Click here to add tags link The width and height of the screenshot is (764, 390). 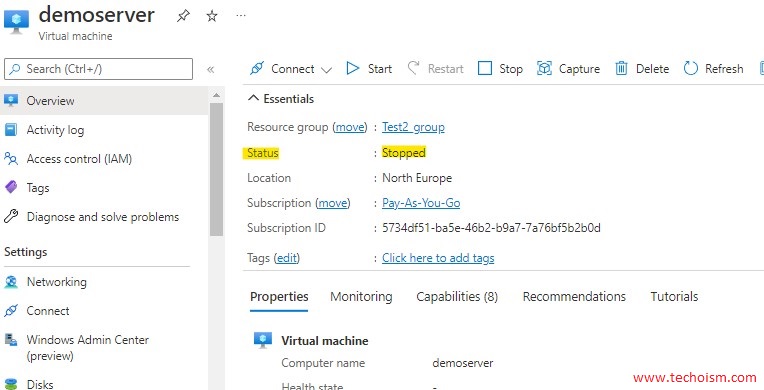[x=438, y=258]
